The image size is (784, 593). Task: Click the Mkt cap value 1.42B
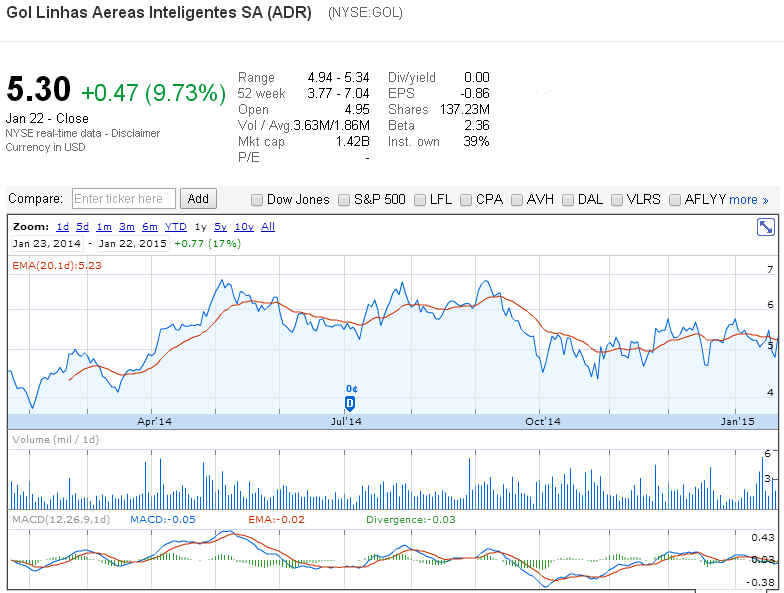point(352,142)
